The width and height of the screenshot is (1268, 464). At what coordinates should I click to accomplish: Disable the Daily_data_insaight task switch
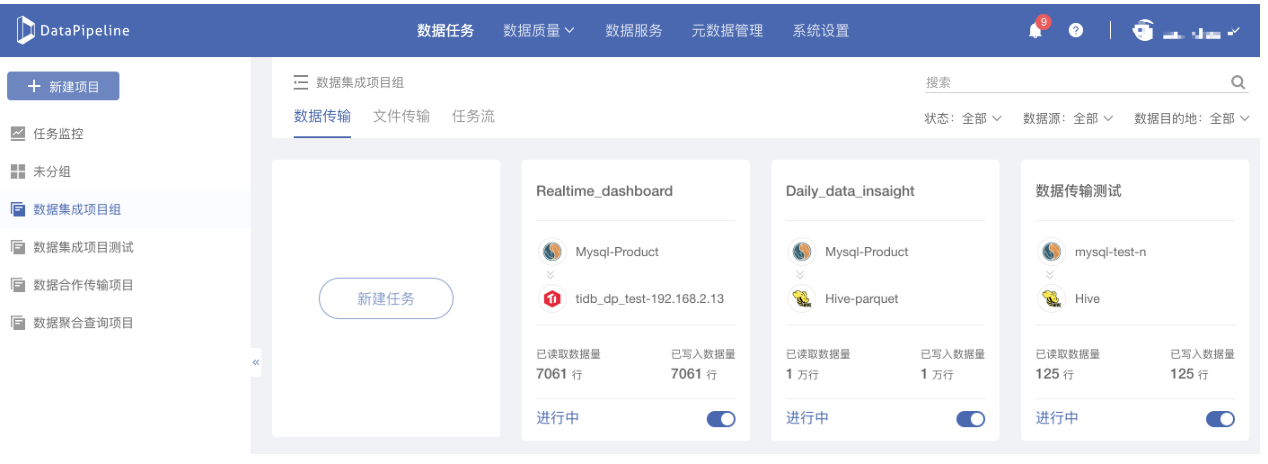(970, 419)
